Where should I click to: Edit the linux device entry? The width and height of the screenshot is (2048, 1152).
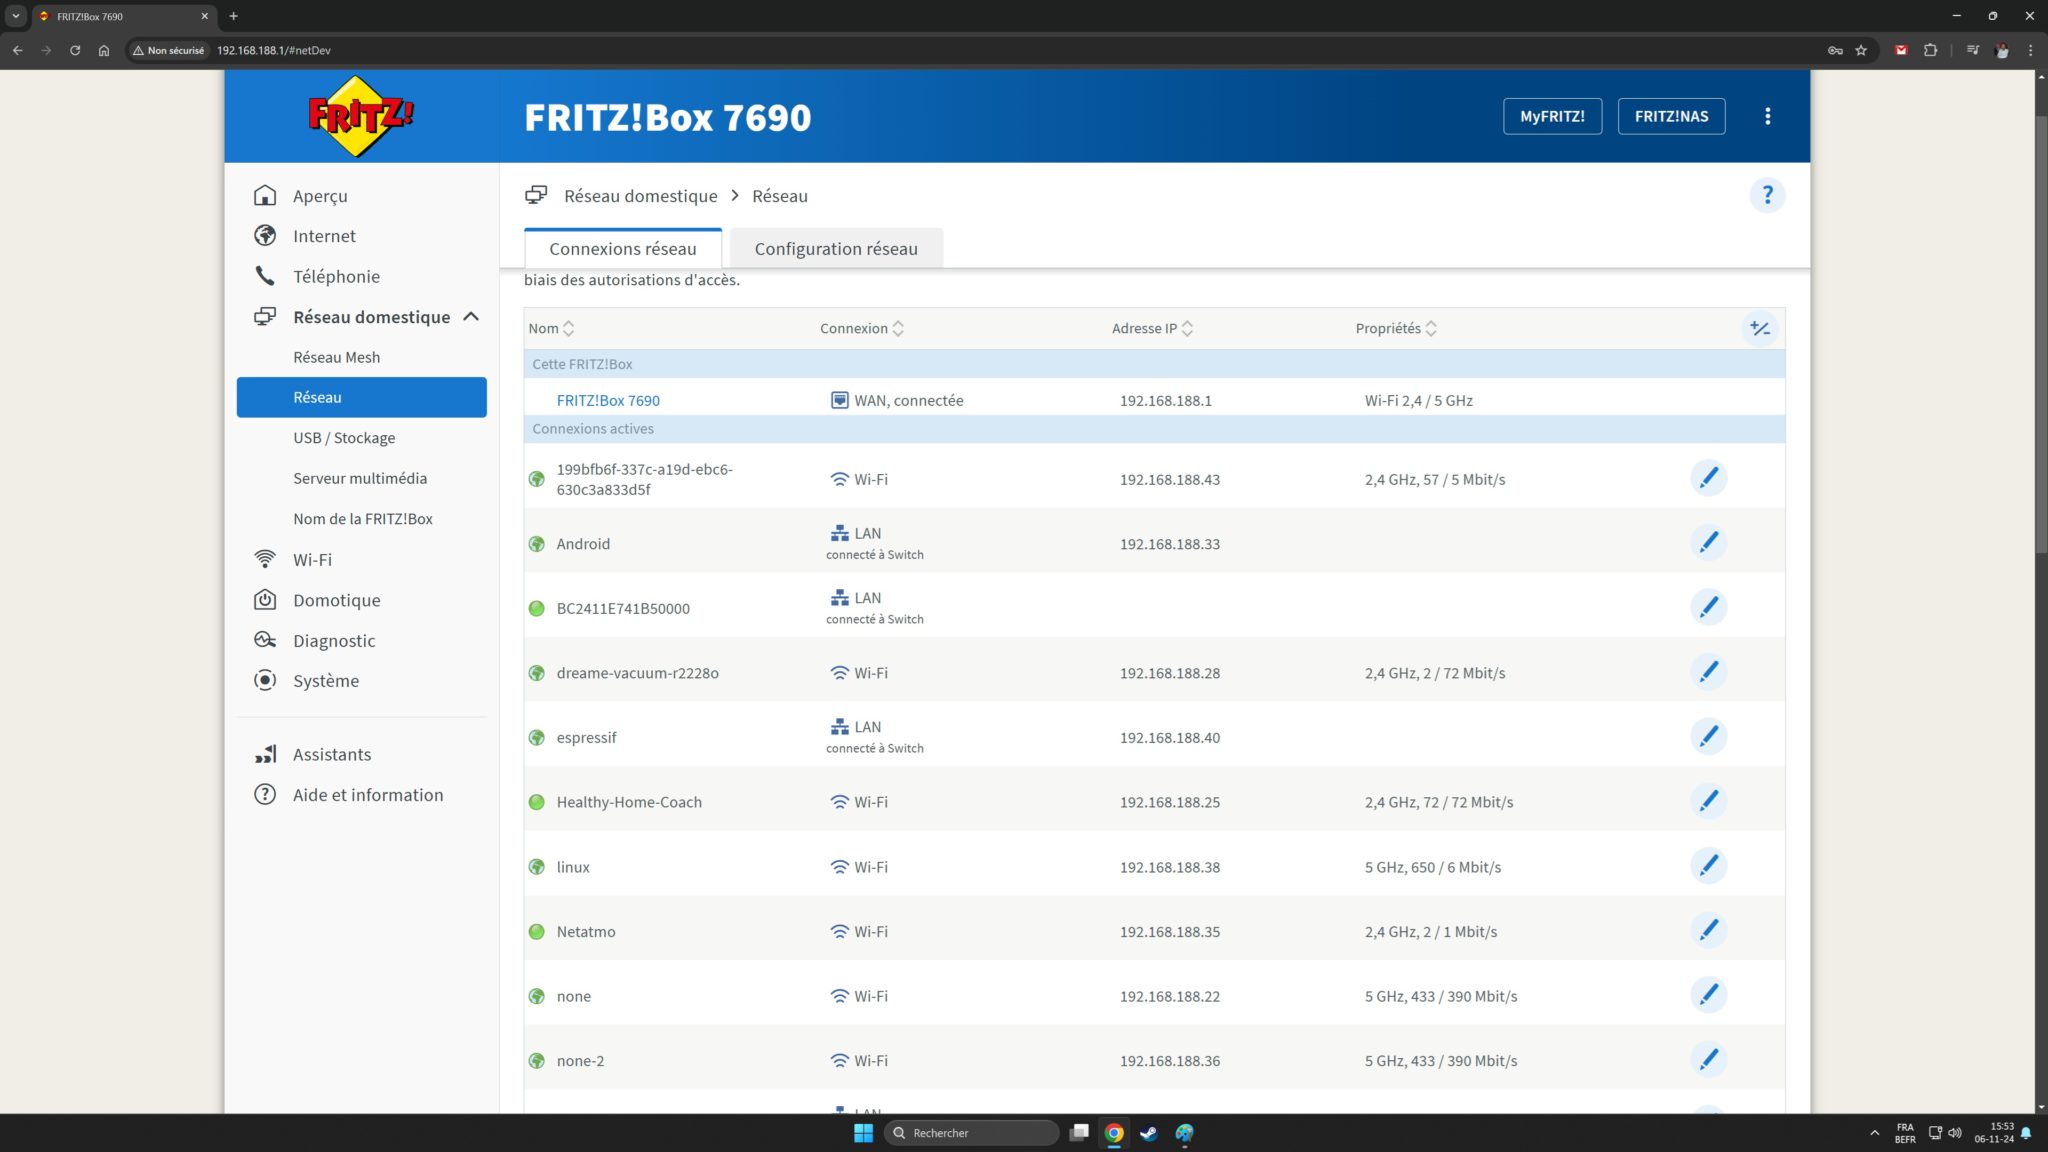pos(1708,866)
